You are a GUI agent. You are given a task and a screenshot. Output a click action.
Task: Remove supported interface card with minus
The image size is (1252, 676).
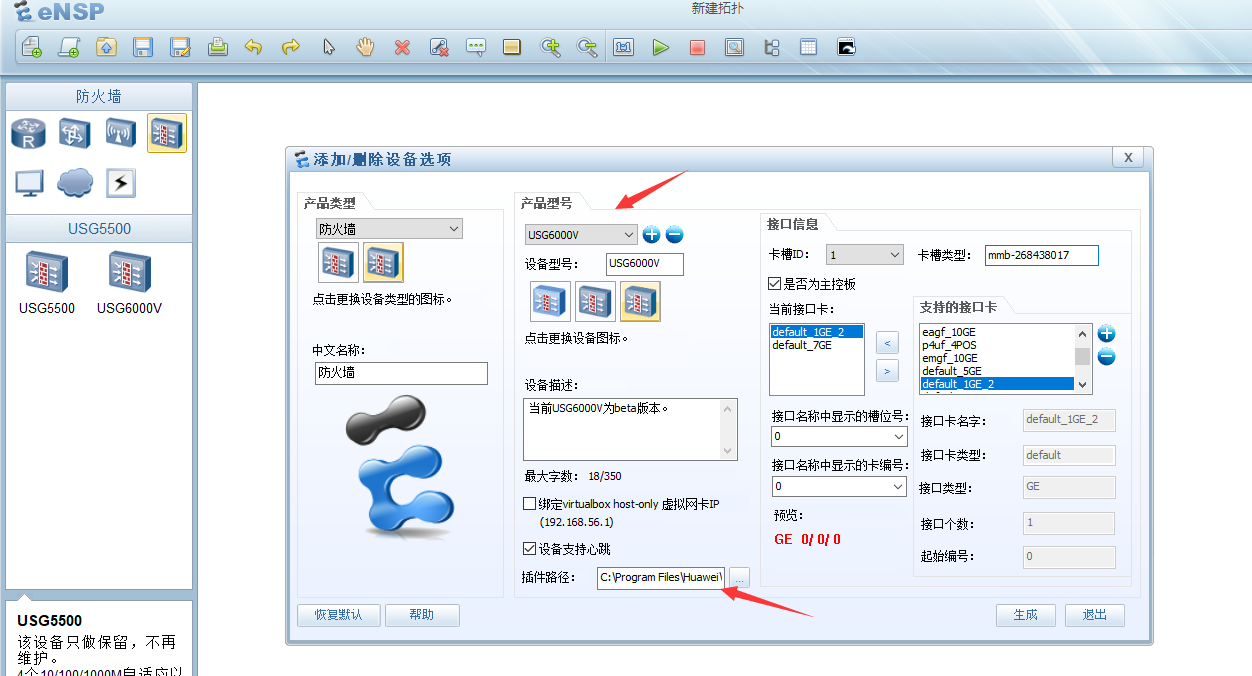tap(1107, 357)
